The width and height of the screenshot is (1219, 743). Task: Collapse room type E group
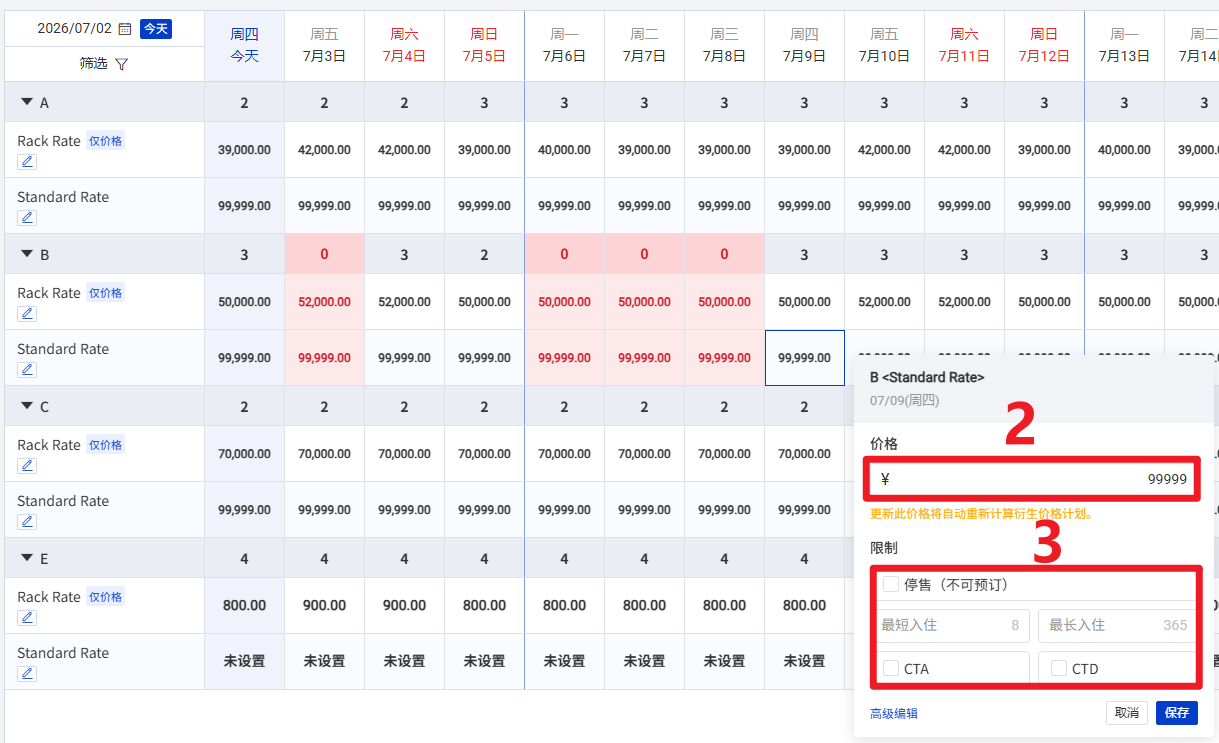[x=27, y=558]
